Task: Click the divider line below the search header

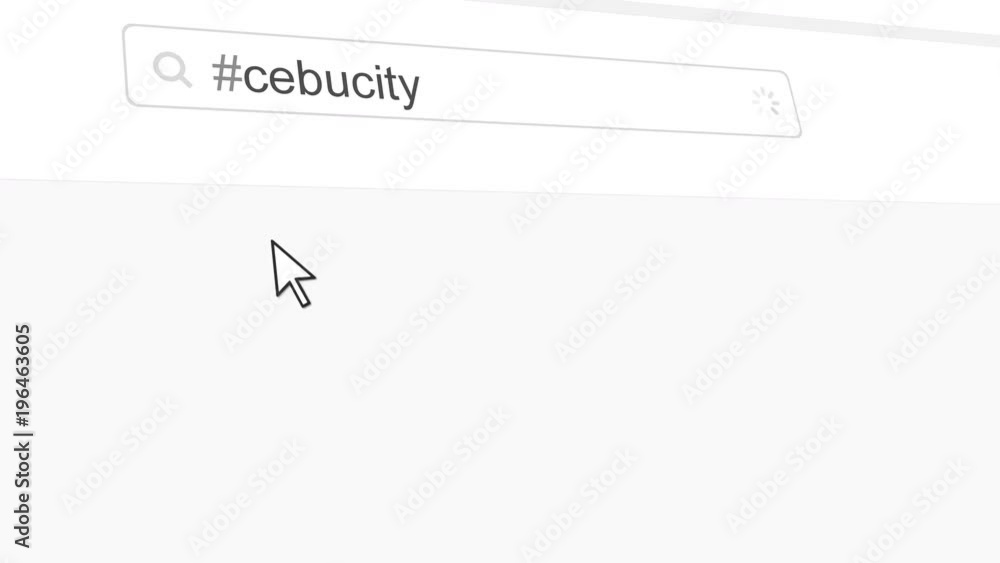Action: (x=500, y=192)
